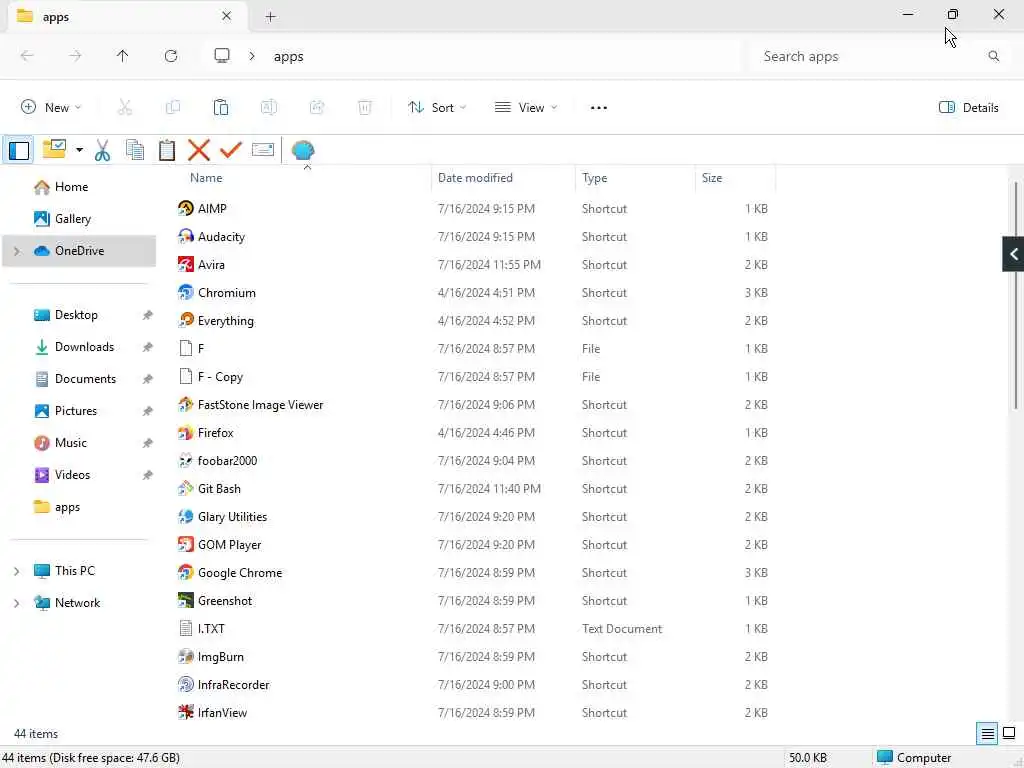Select the Chromium shortcut icon
The width and height of the screenshot is (1024, 768).
point(185,293)
